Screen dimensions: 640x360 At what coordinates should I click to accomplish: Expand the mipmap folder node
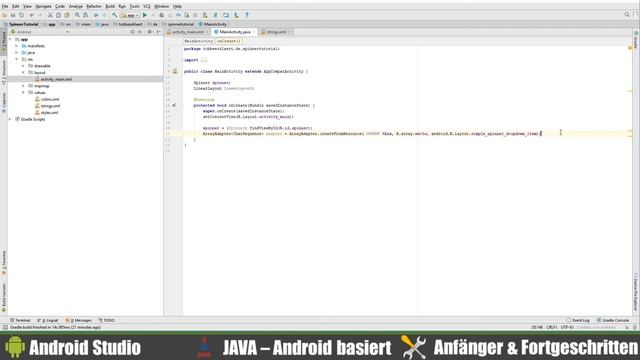coord(23,86)
